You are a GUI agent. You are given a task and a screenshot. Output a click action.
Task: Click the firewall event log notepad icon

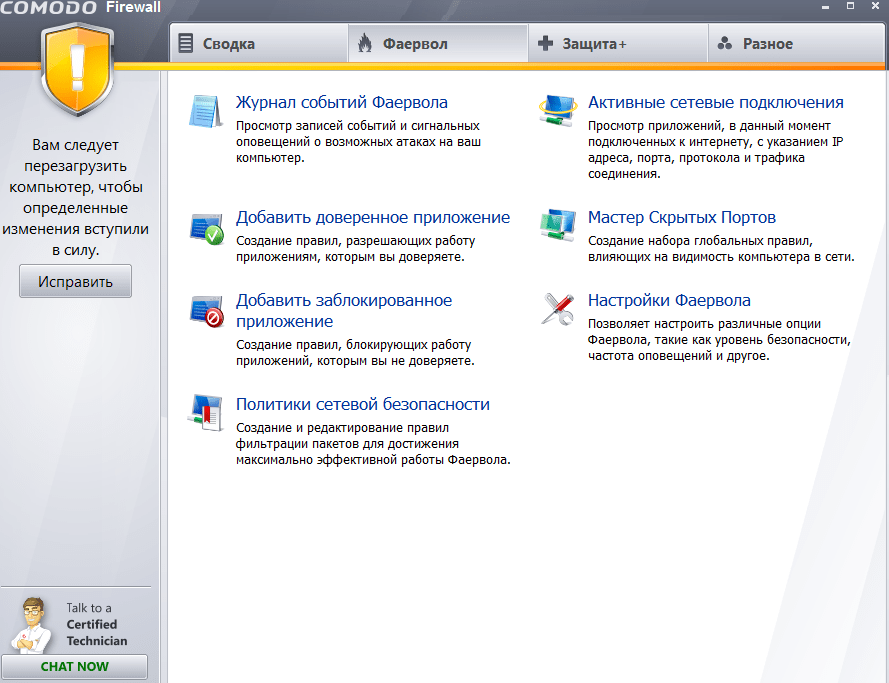click(205, 111)
